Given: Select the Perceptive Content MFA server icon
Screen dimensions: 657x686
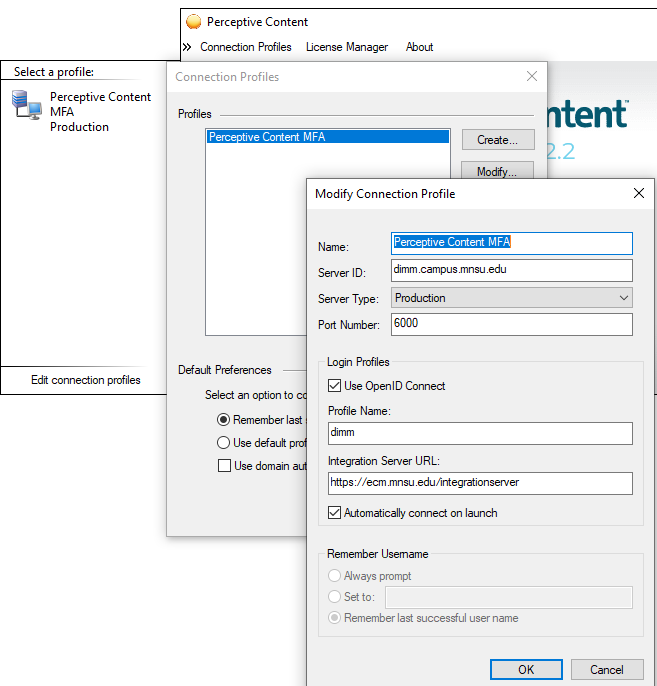Looking at the screenshot, I should pos(26,105).
